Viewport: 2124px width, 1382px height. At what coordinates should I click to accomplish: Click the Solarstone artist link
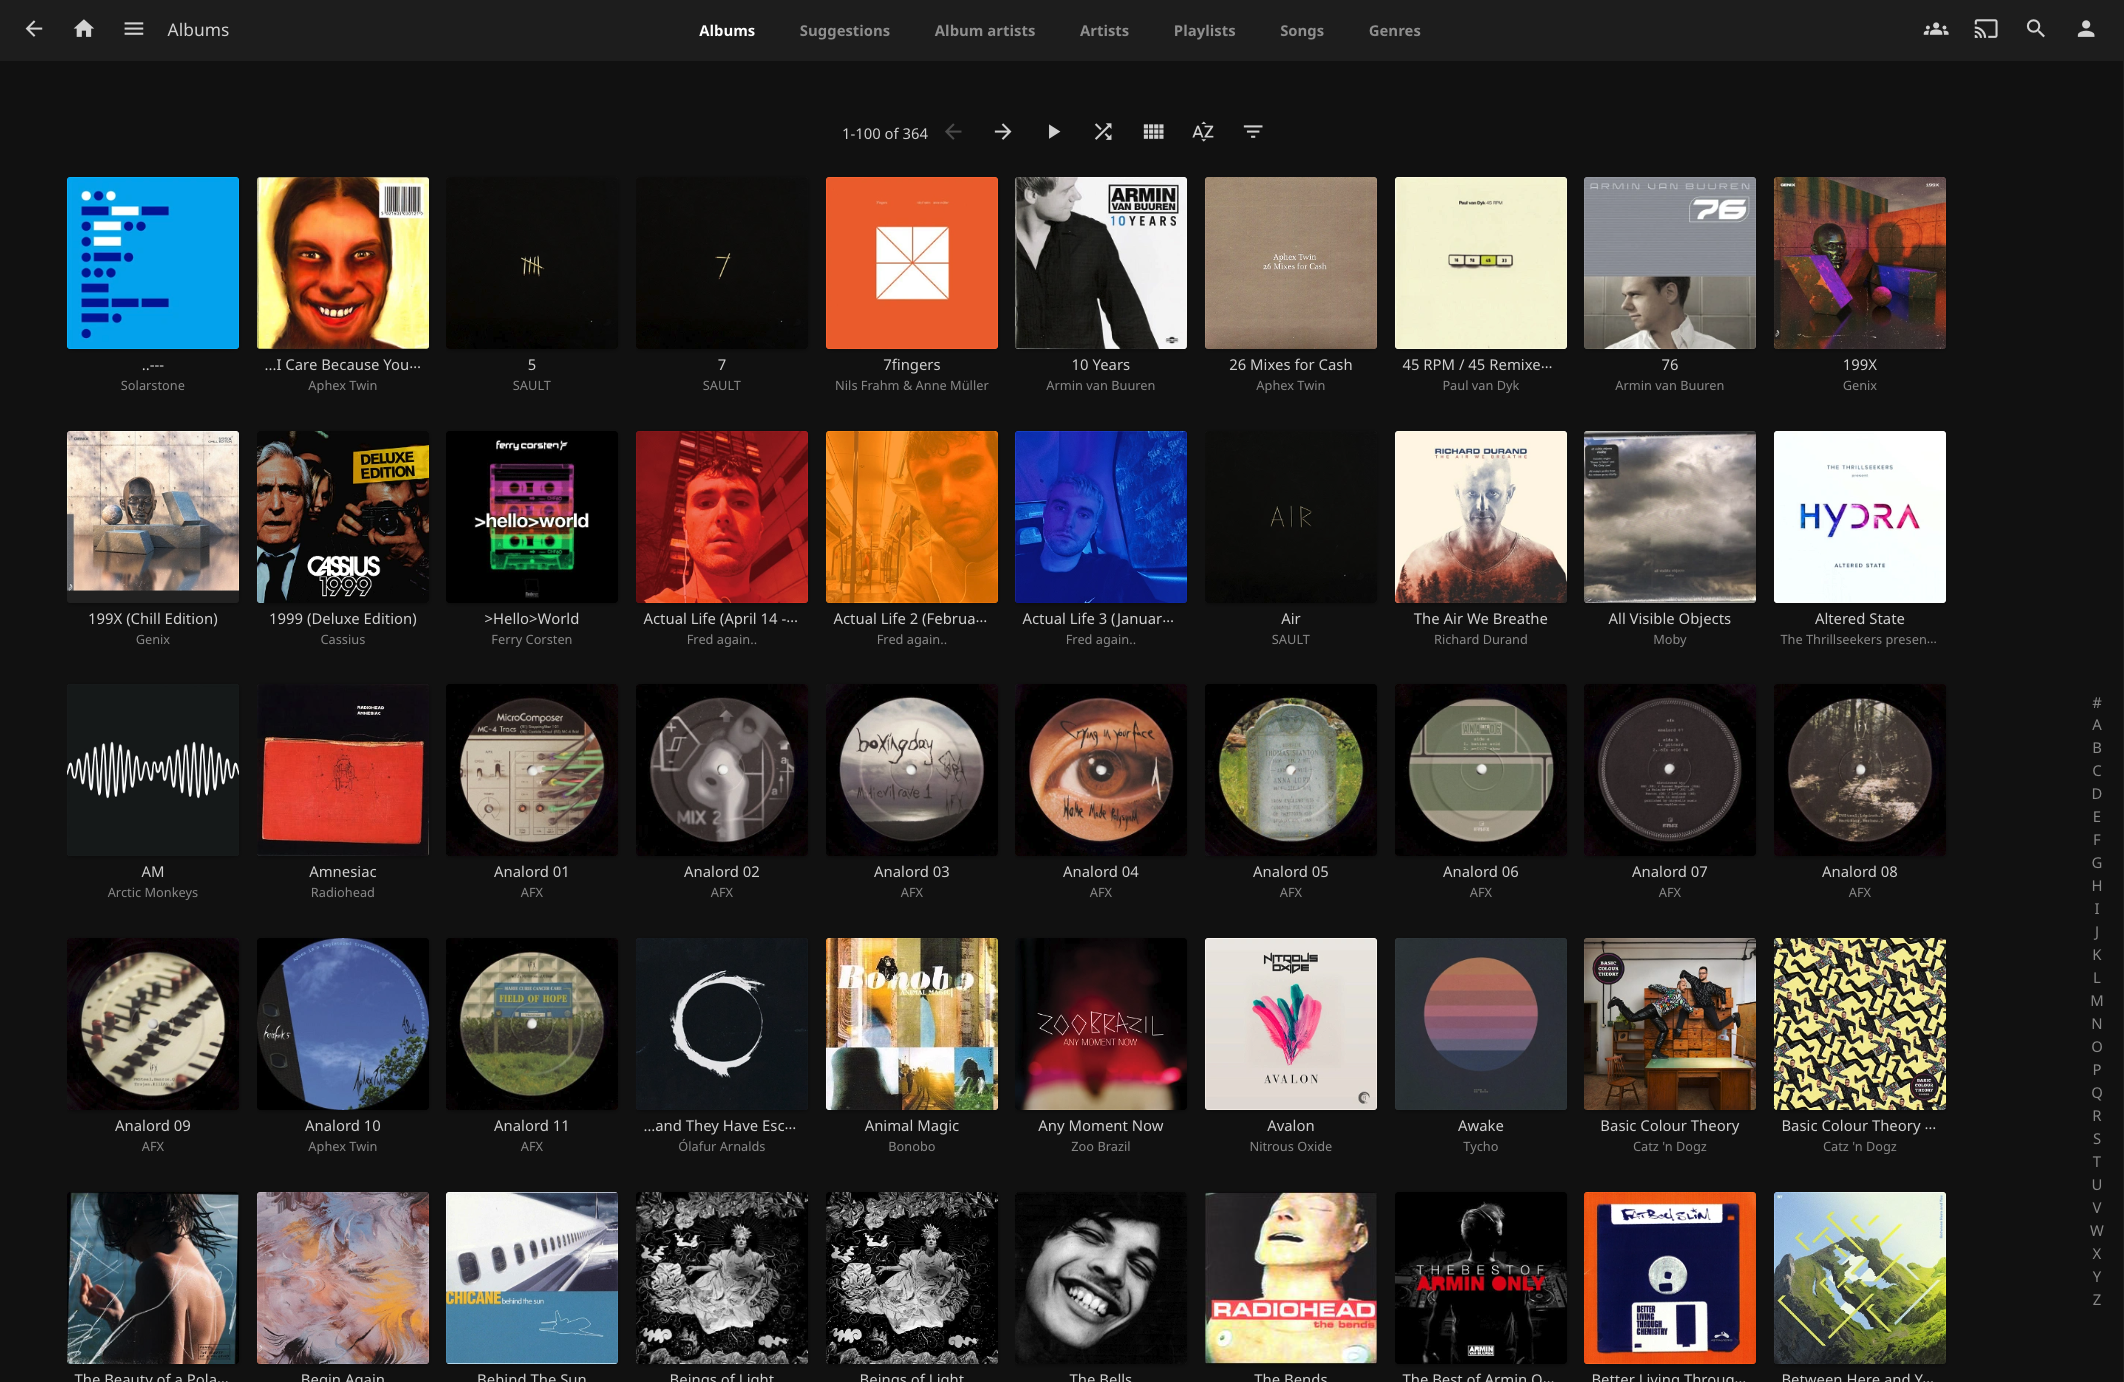153,386
